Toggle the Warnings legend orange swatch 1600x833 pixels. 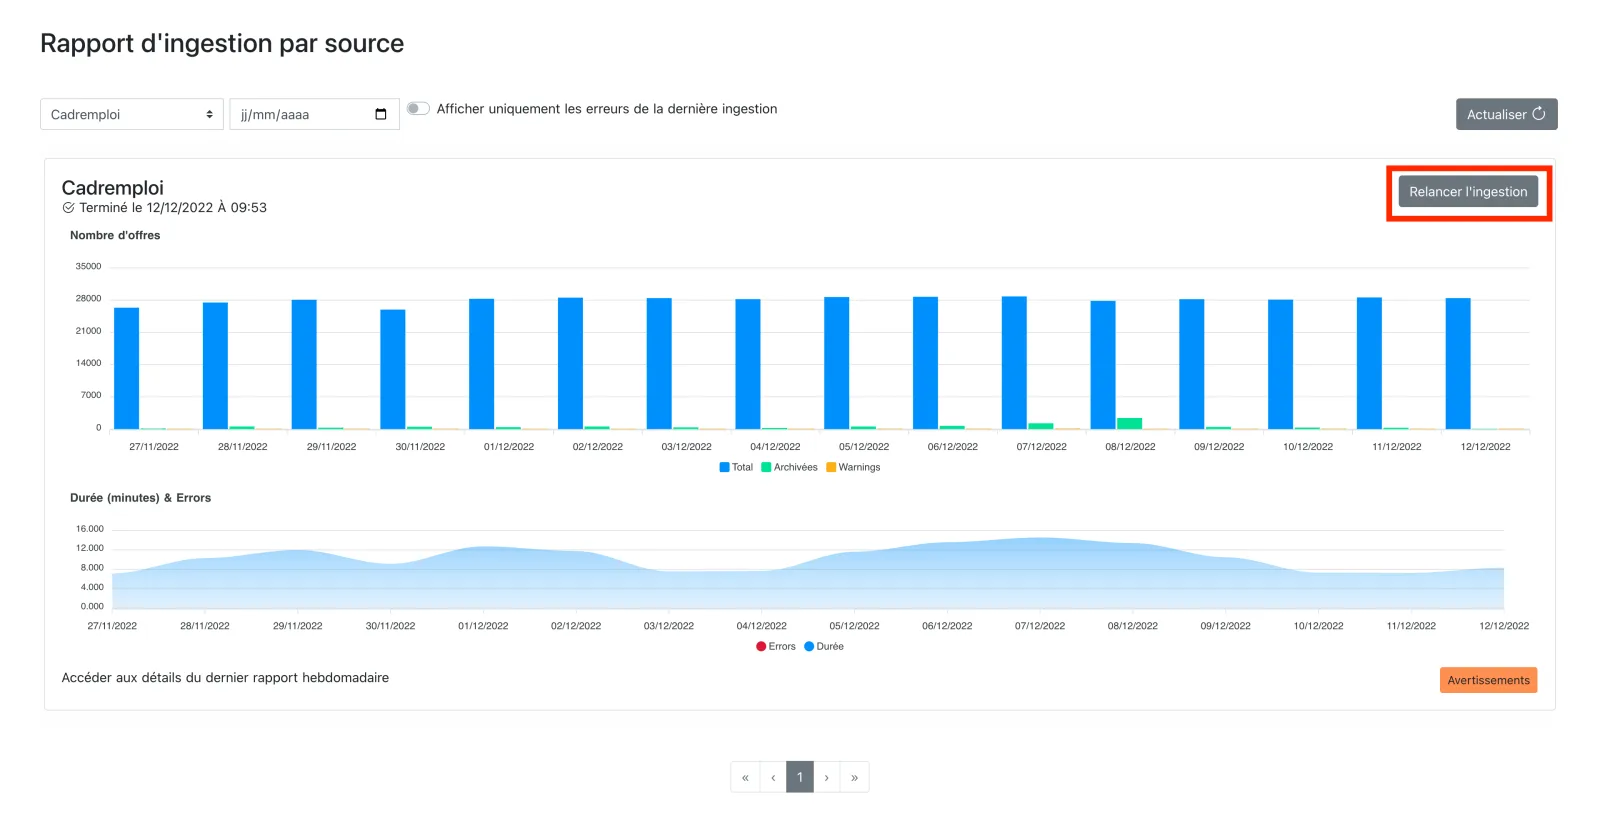(831, 467)
